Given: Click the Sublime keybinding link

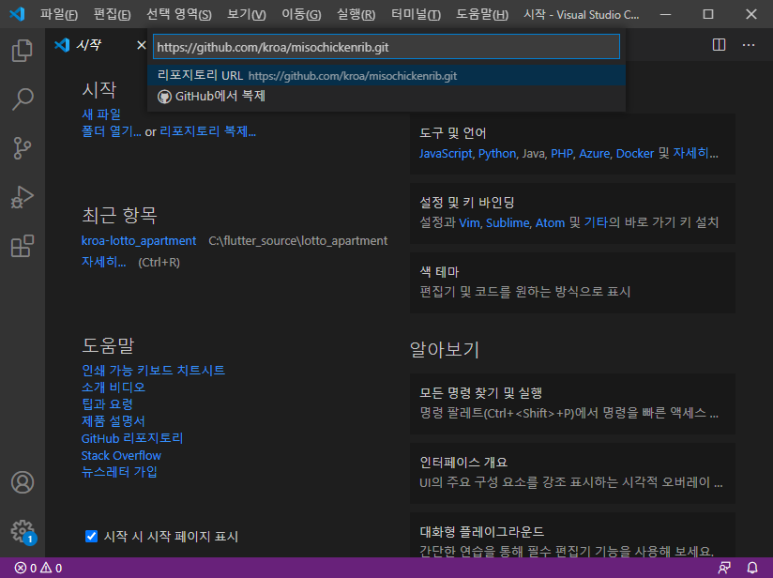Looking at the screenshot, I should (x=507, y=223).
